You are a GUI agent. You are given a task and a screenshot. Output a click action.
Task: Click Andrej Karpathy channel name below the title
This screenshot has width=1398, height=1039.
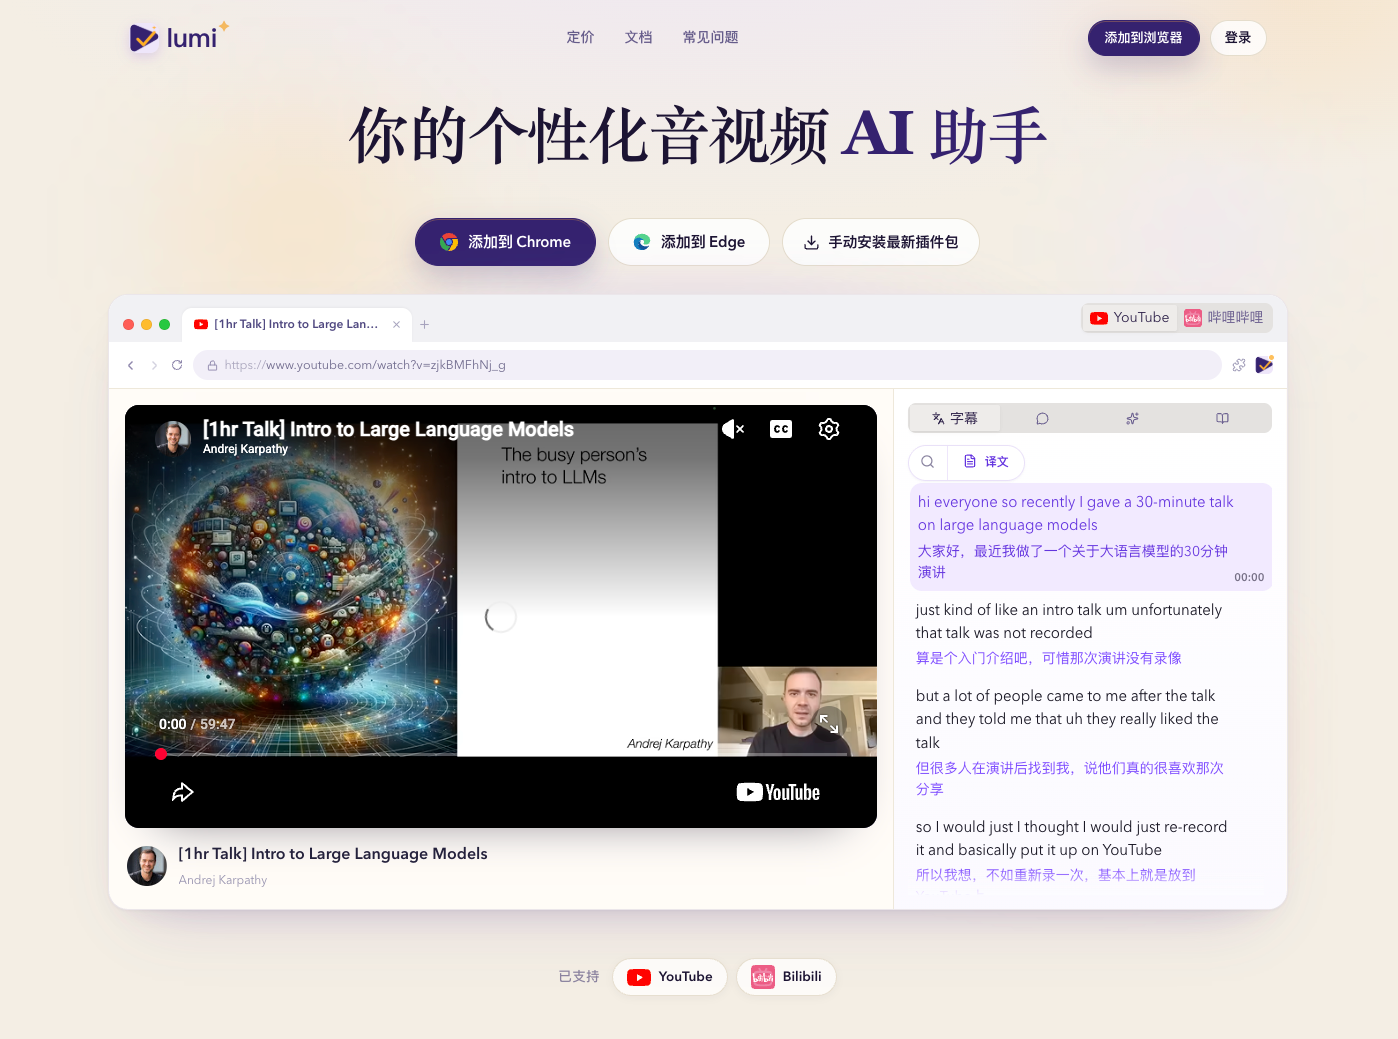pyautogui.click(x=223, y=880)
